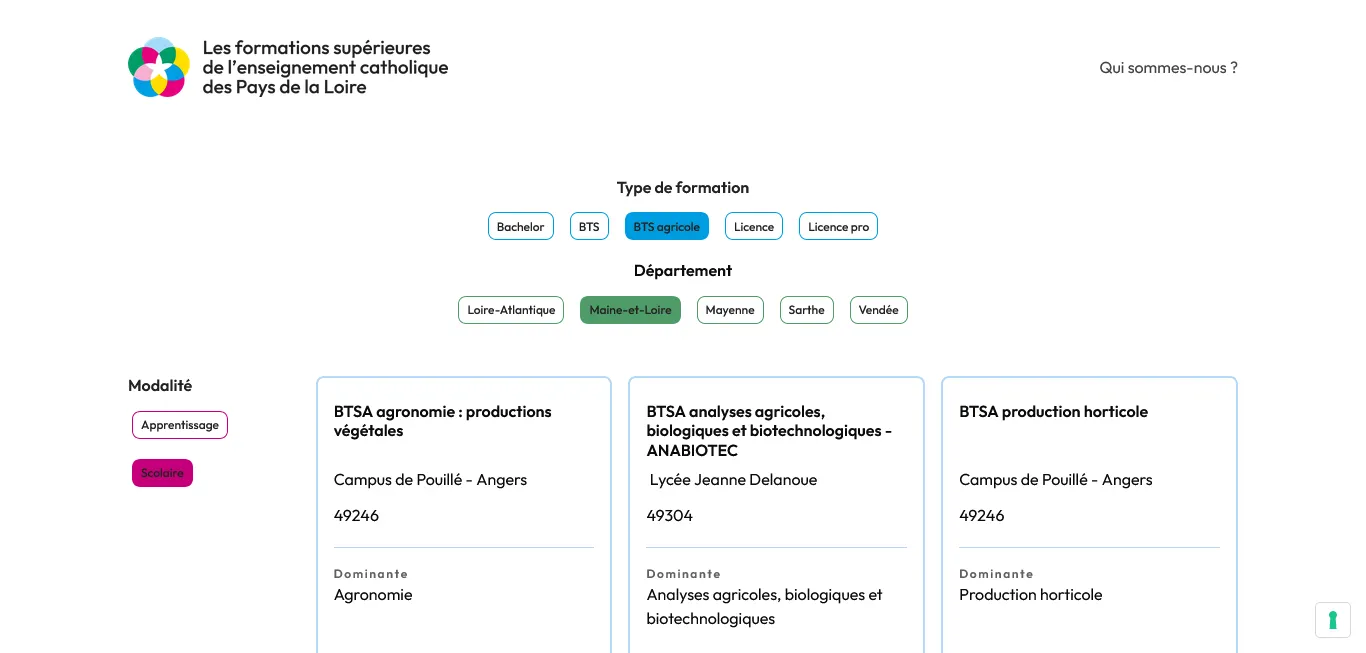Click the Type de formation heading

pyautogui.click(x=683, y=188)
